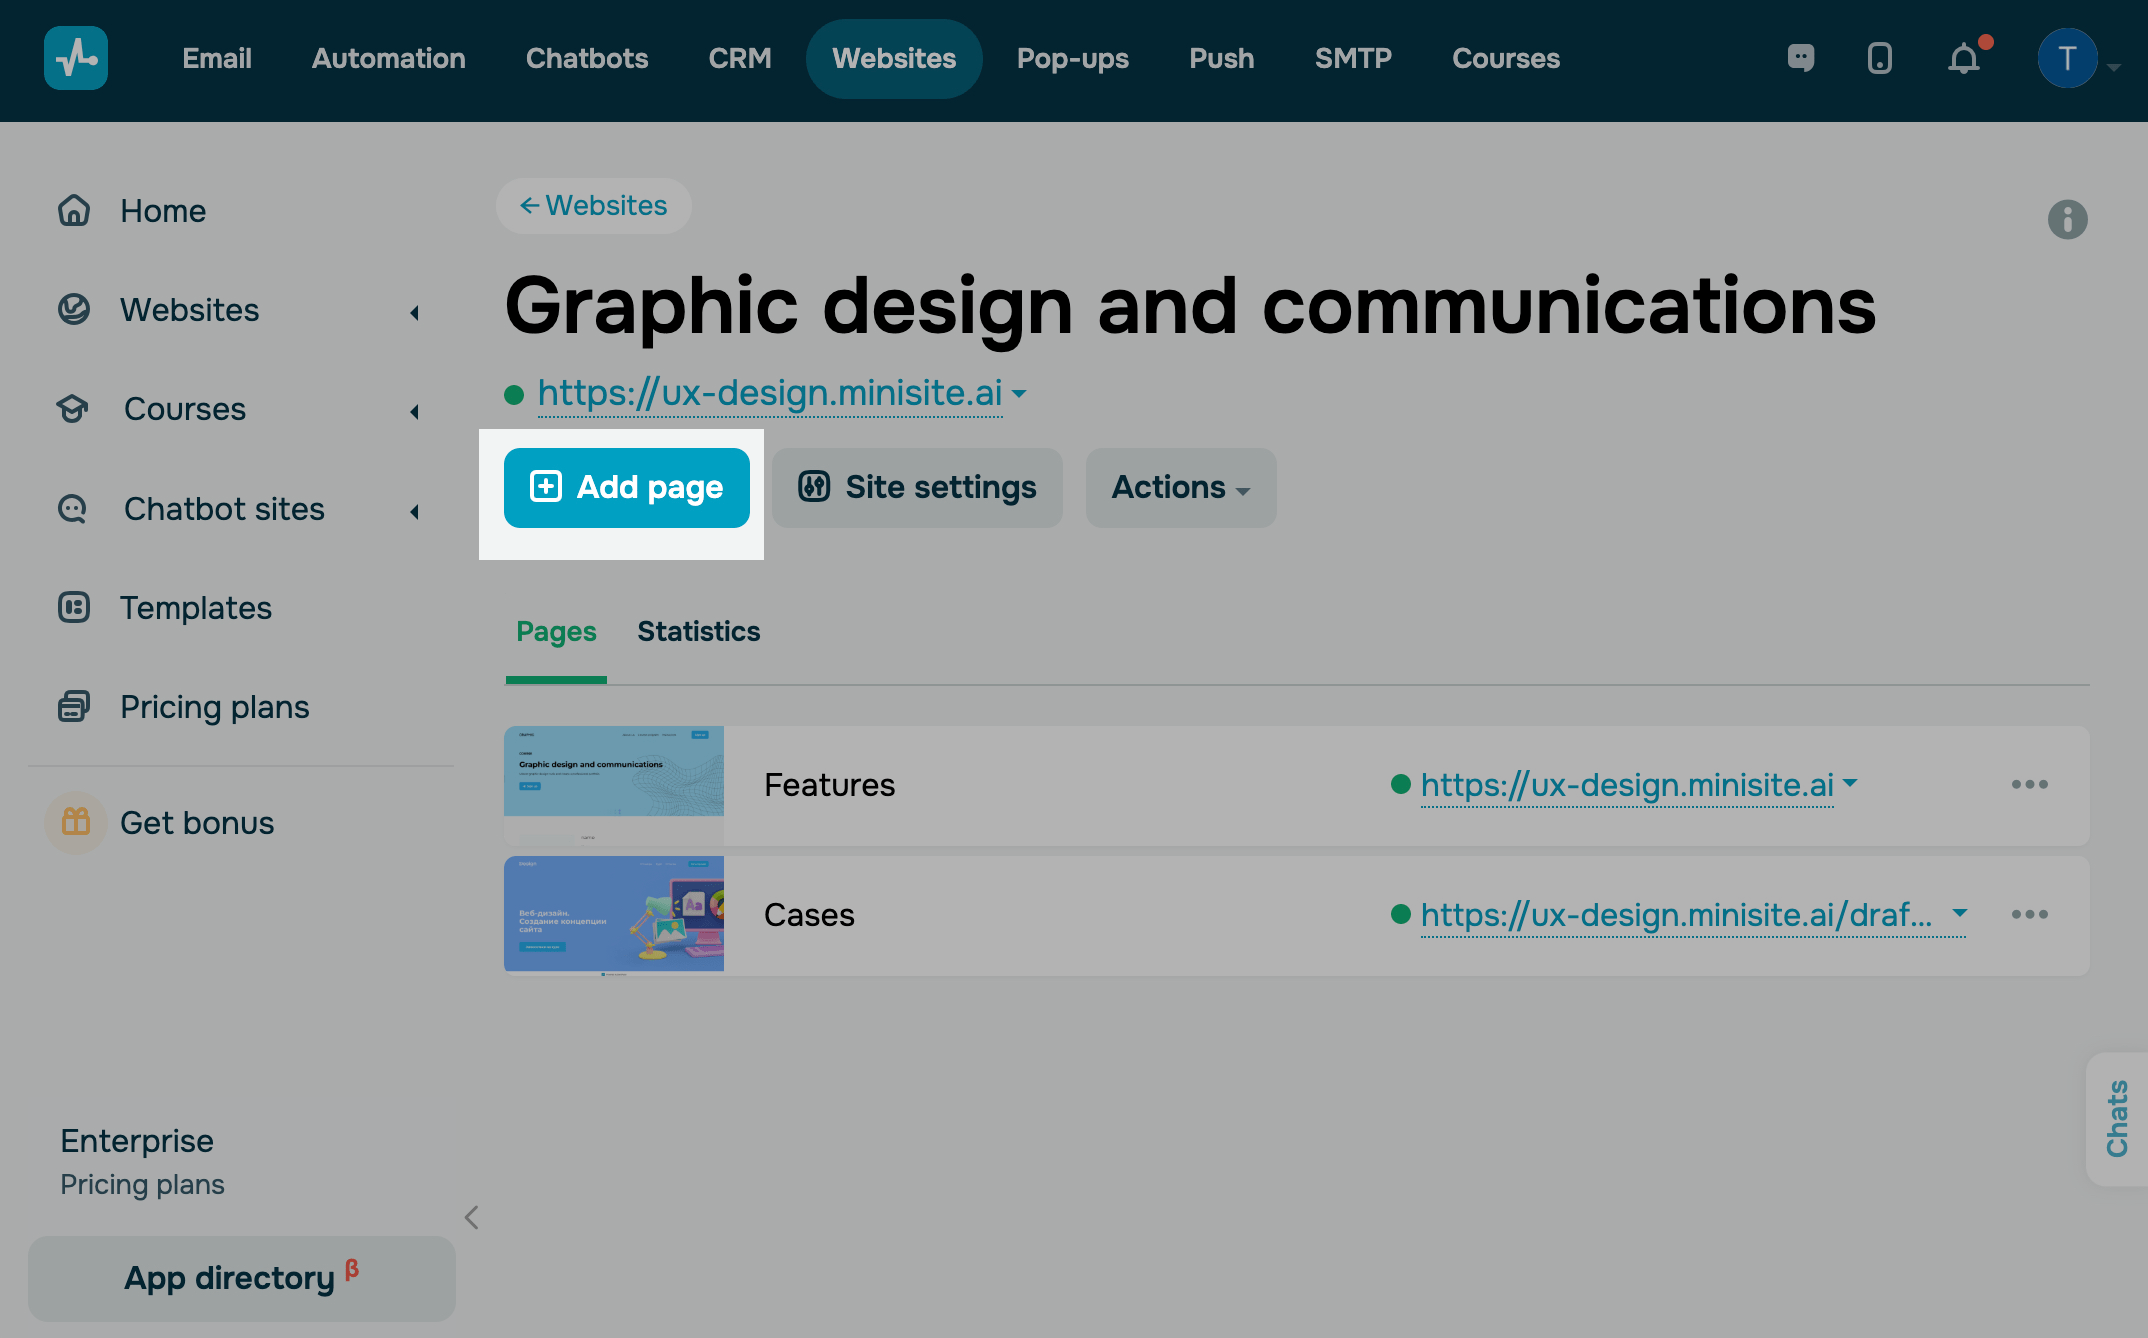Open the notifications bell icon
This screenshot has width=2148, height=1338.
coord(1964,58)
